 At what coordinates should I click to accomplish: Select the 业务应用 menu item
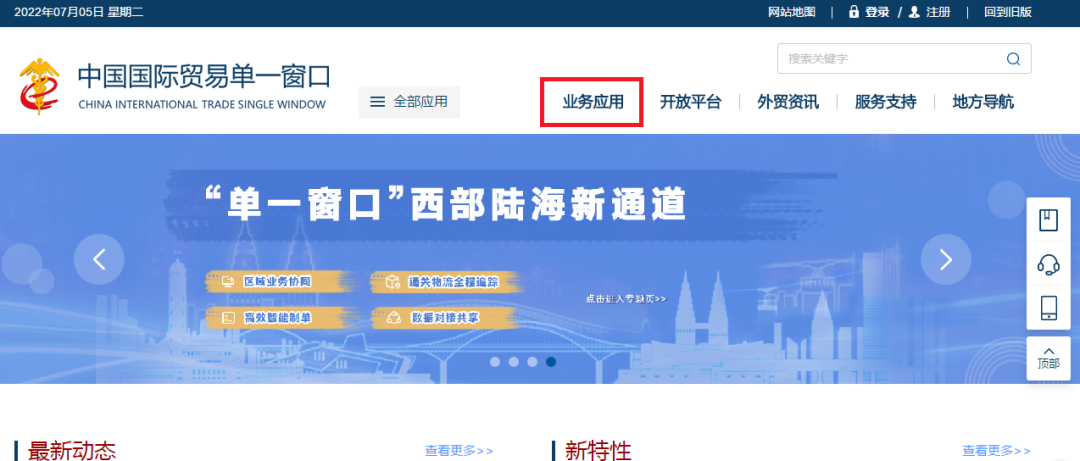[x=592, y=102]
